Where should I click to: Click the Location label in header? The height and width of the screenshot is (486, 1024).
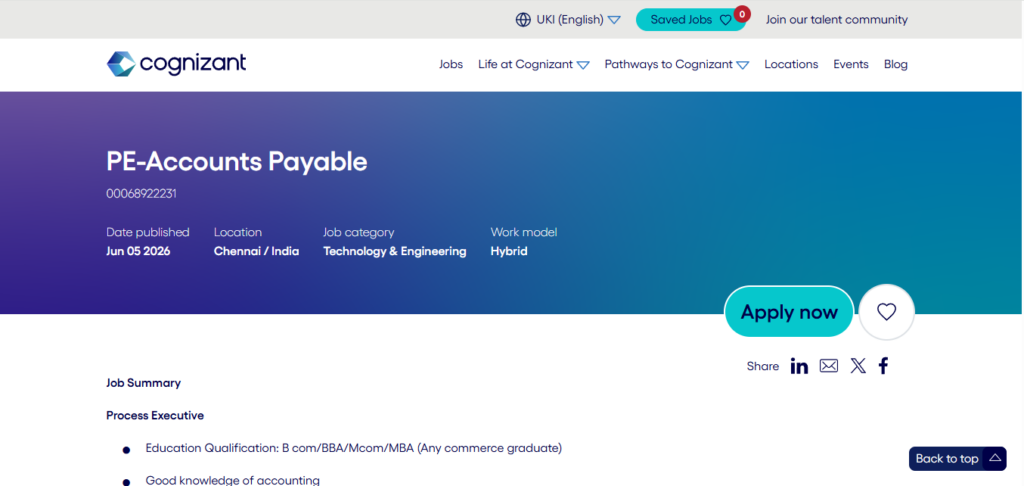pyautogui.click(x=238, y=233)
